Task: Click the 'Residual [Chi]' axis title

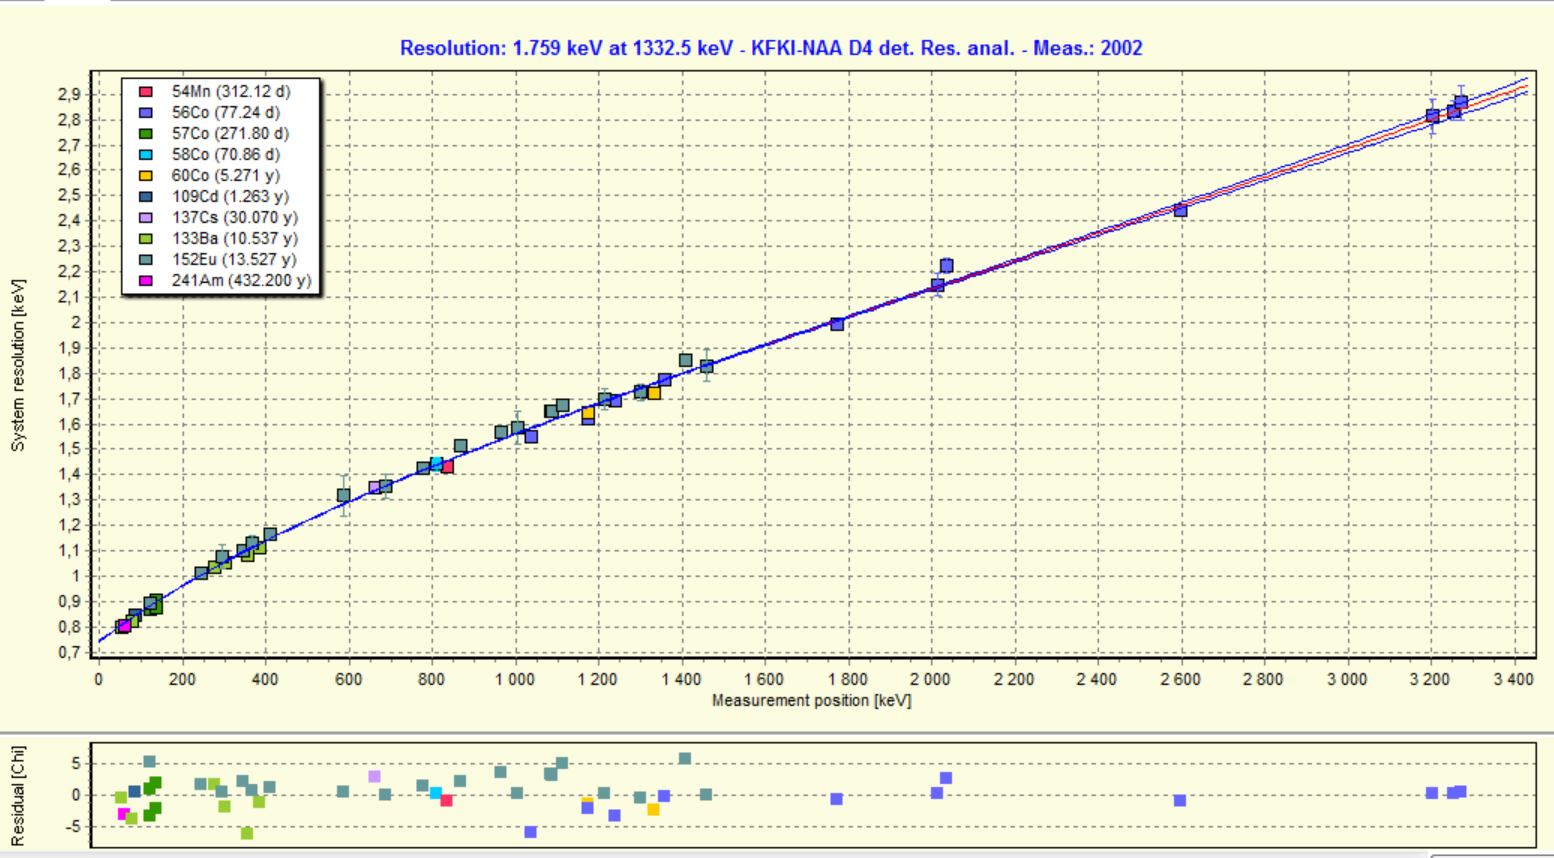Action: tap(18, 797)
